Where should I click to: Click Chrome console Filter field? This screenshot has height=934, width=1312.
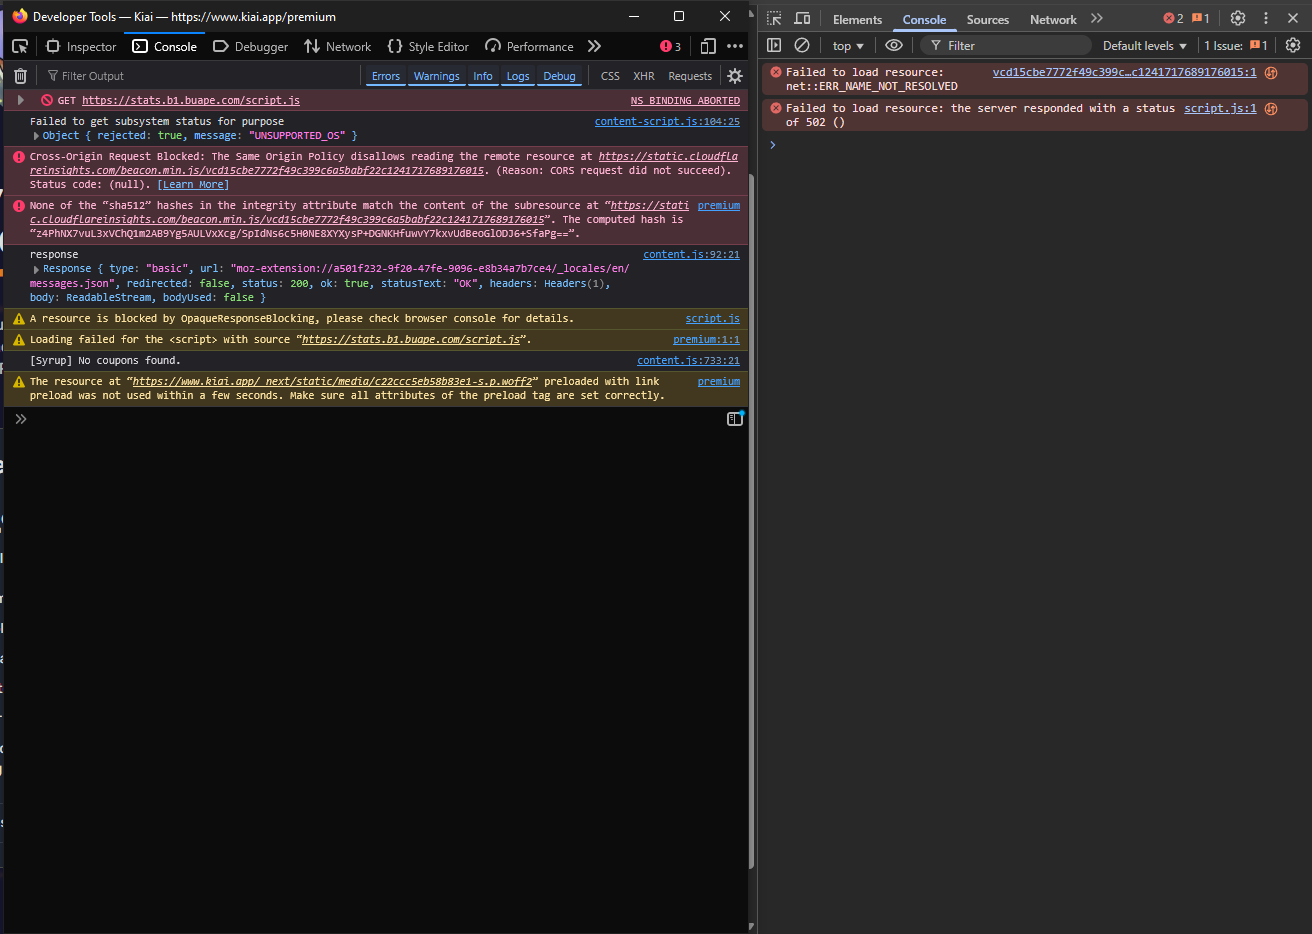click(x=1005, y=46)
